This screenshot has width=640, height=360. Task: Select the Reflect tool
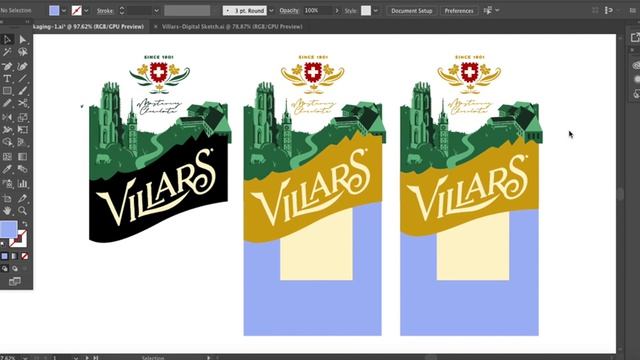click(x=7, y=117)
